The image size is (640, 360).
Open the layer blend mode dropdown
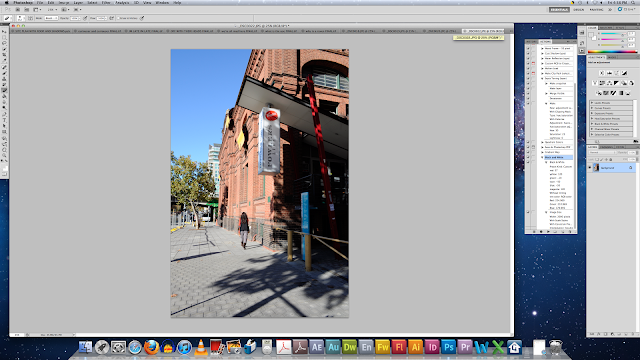(x=603, y=152)
